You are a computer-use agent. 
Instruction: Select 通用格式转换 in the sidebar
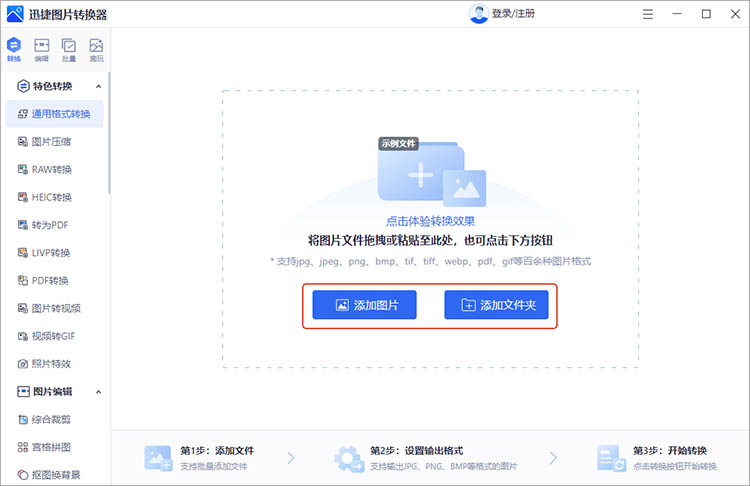(x=55, y=114)
